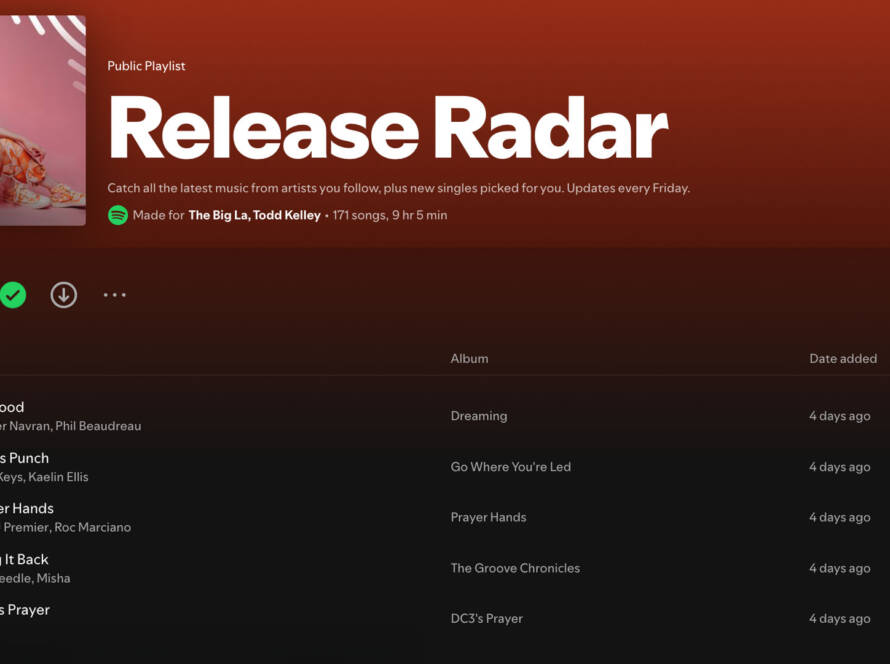Open the Prayer Hands album link

(x=489, y=517)
